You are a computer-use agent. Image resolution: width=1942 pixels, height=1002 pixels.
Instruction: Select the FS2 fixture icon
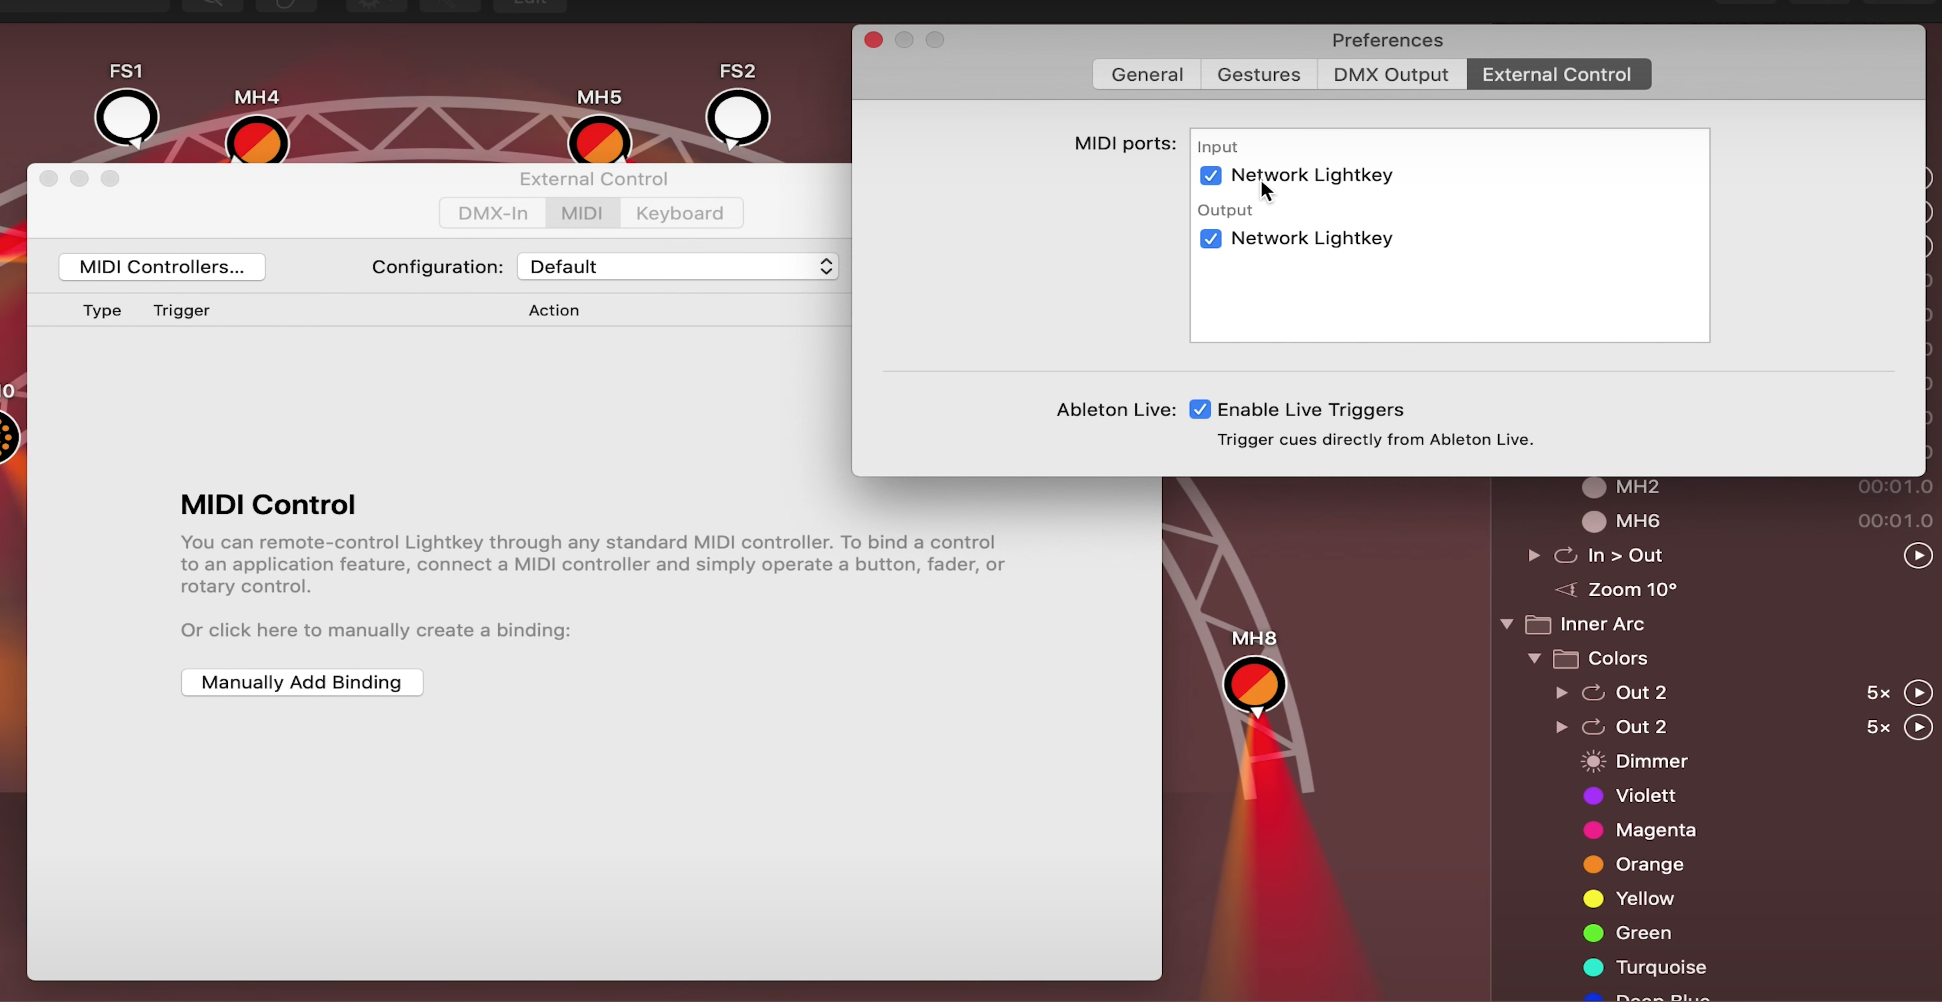click(x=737, y=117)
